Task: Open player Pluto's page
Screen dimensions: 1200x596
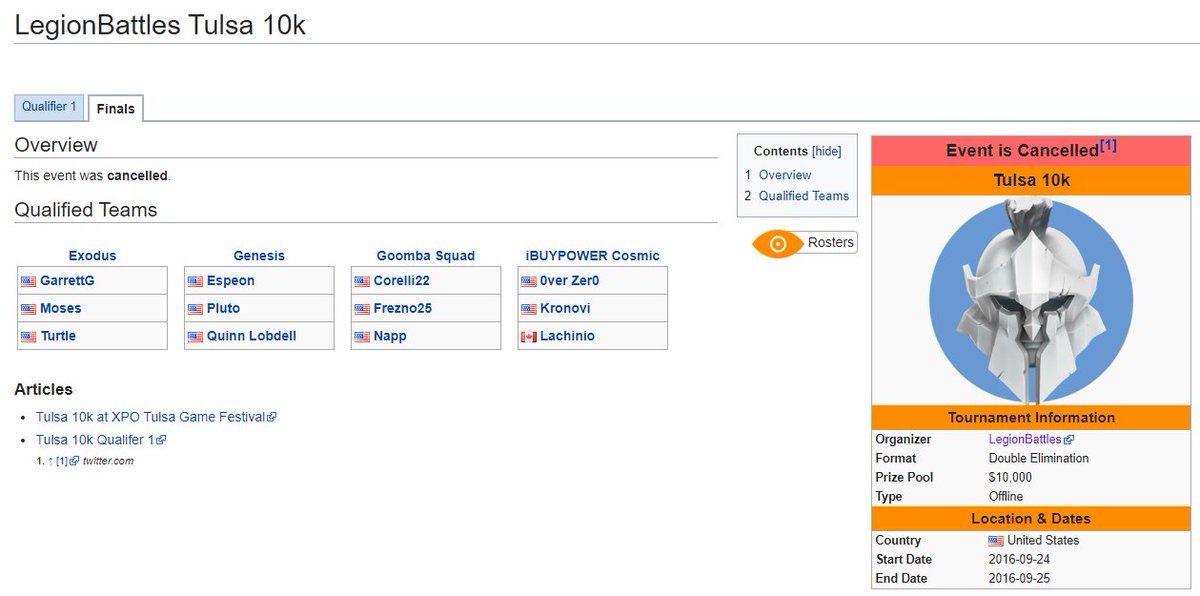Action: click(224, 308)
